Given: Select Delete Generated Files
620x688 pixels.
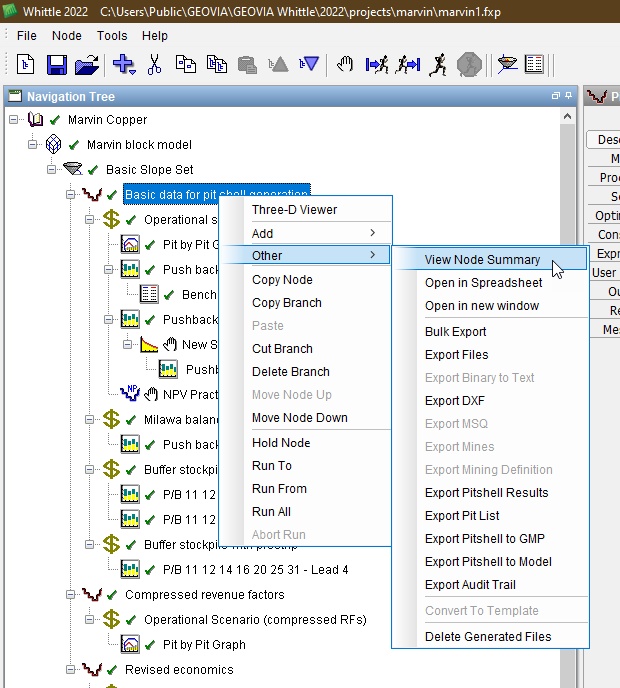Looking at the screenshot, I should (491, 636).
